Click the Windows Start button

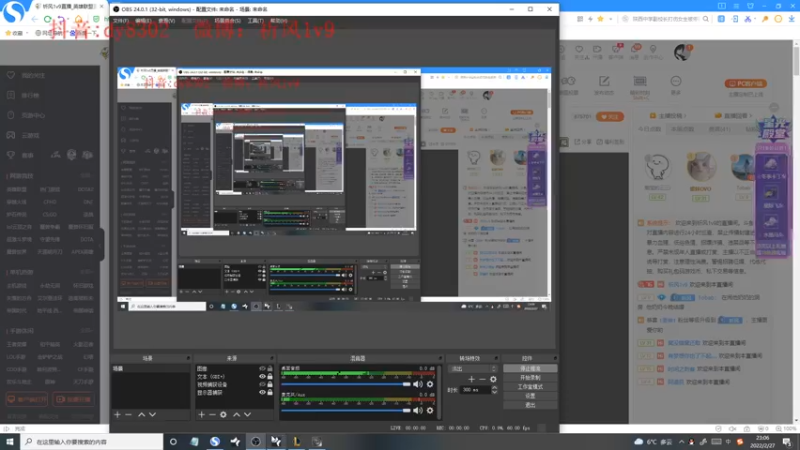(x=10, y=442)
